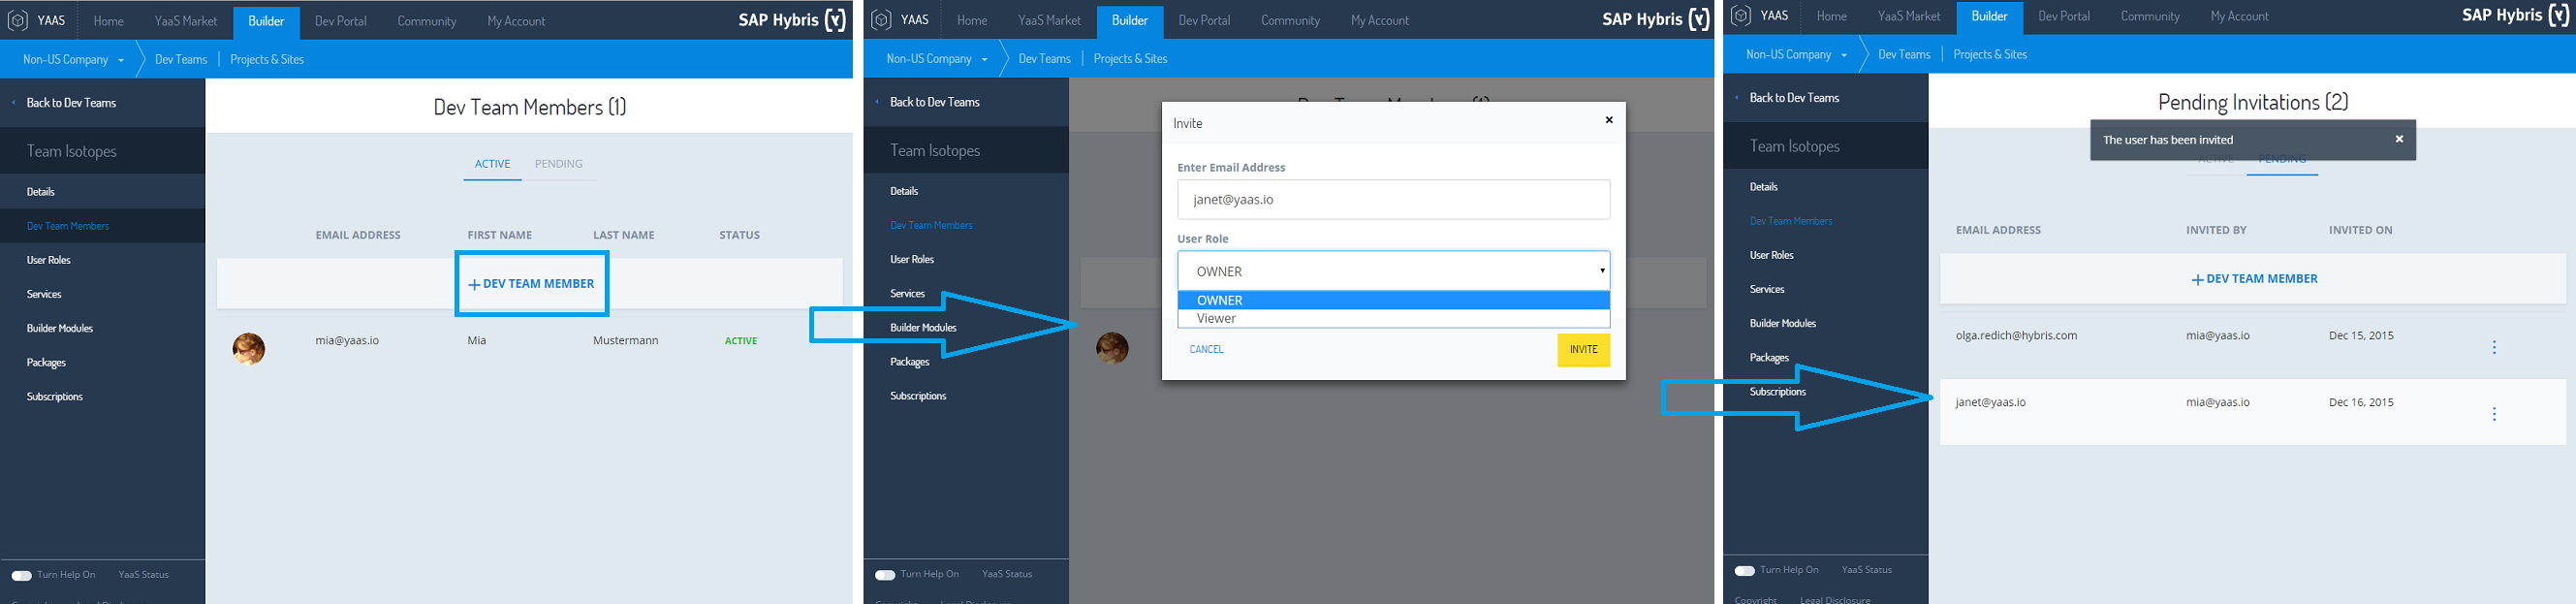Select Viewer from the User Role list
This screenshot has height=604, width=2576.
point(1393,319)
